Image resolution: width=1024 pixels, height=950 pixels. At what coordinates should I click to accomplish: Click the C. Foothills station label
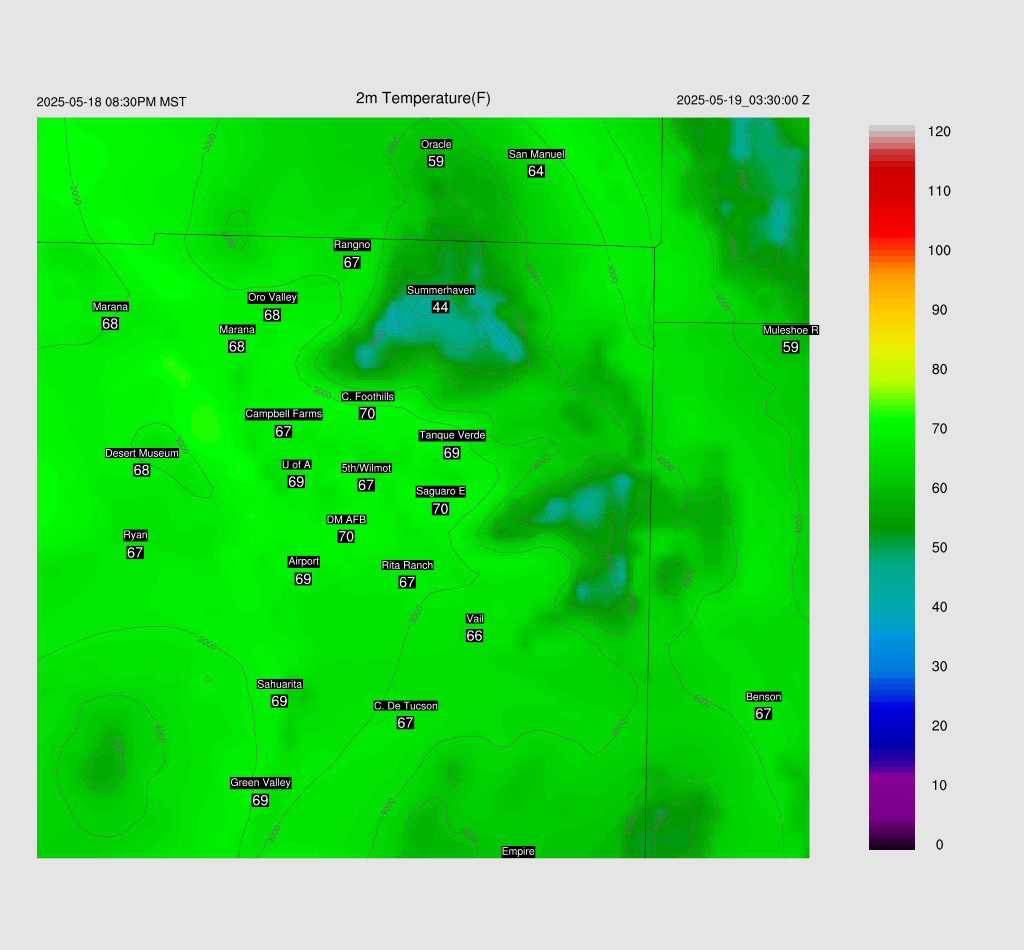368,396
